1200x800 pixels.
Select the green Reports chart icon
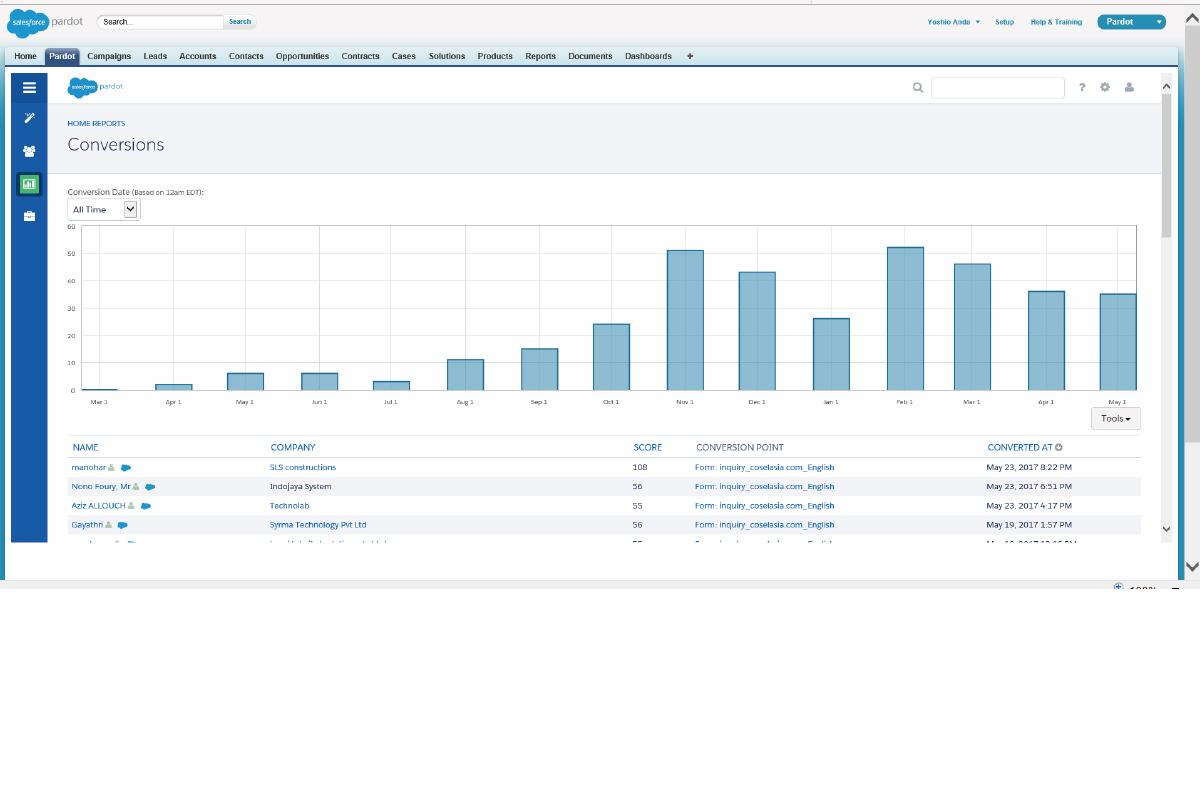29,184
